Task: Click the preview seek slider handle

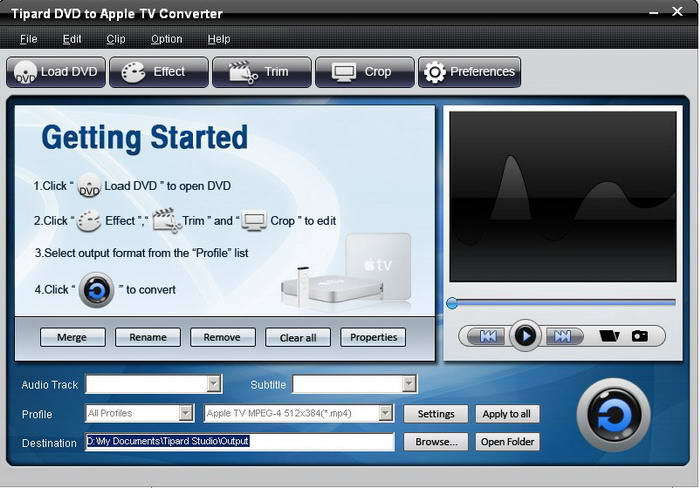Action: [452, 303]
